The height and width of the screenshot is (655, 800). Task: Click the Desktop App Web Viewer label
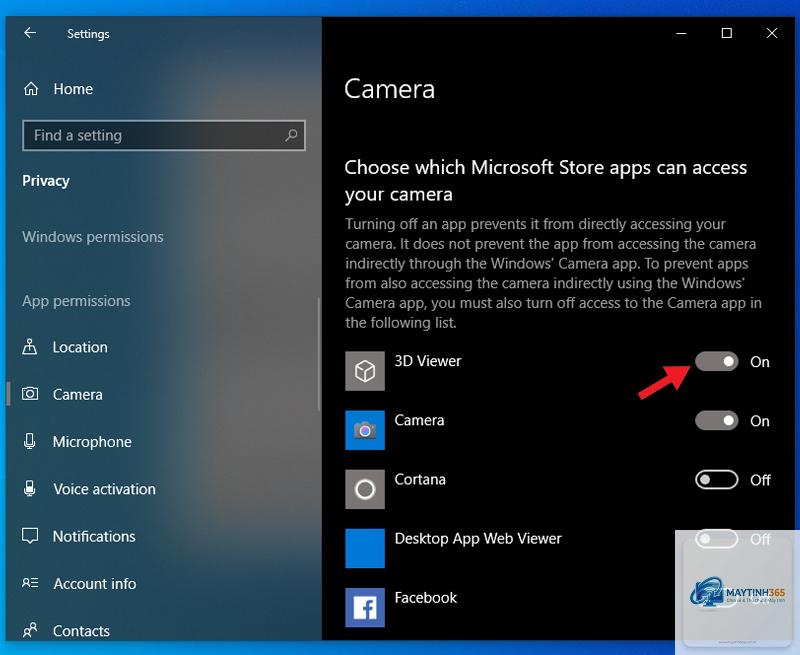478,539
